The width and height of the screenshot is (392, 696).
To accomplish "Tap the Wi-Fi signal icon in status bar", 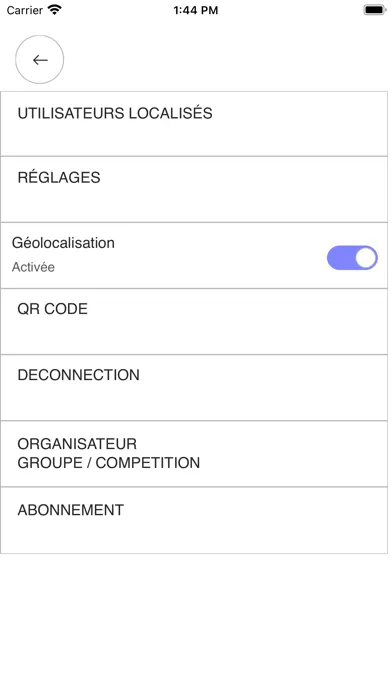I will [x=55, y=9].
